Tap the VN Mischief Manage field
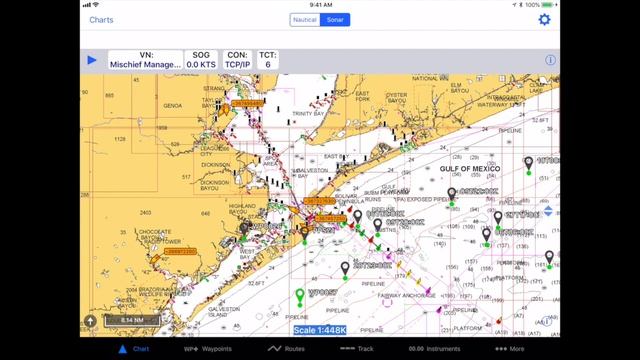 click(x=145, y=60)
